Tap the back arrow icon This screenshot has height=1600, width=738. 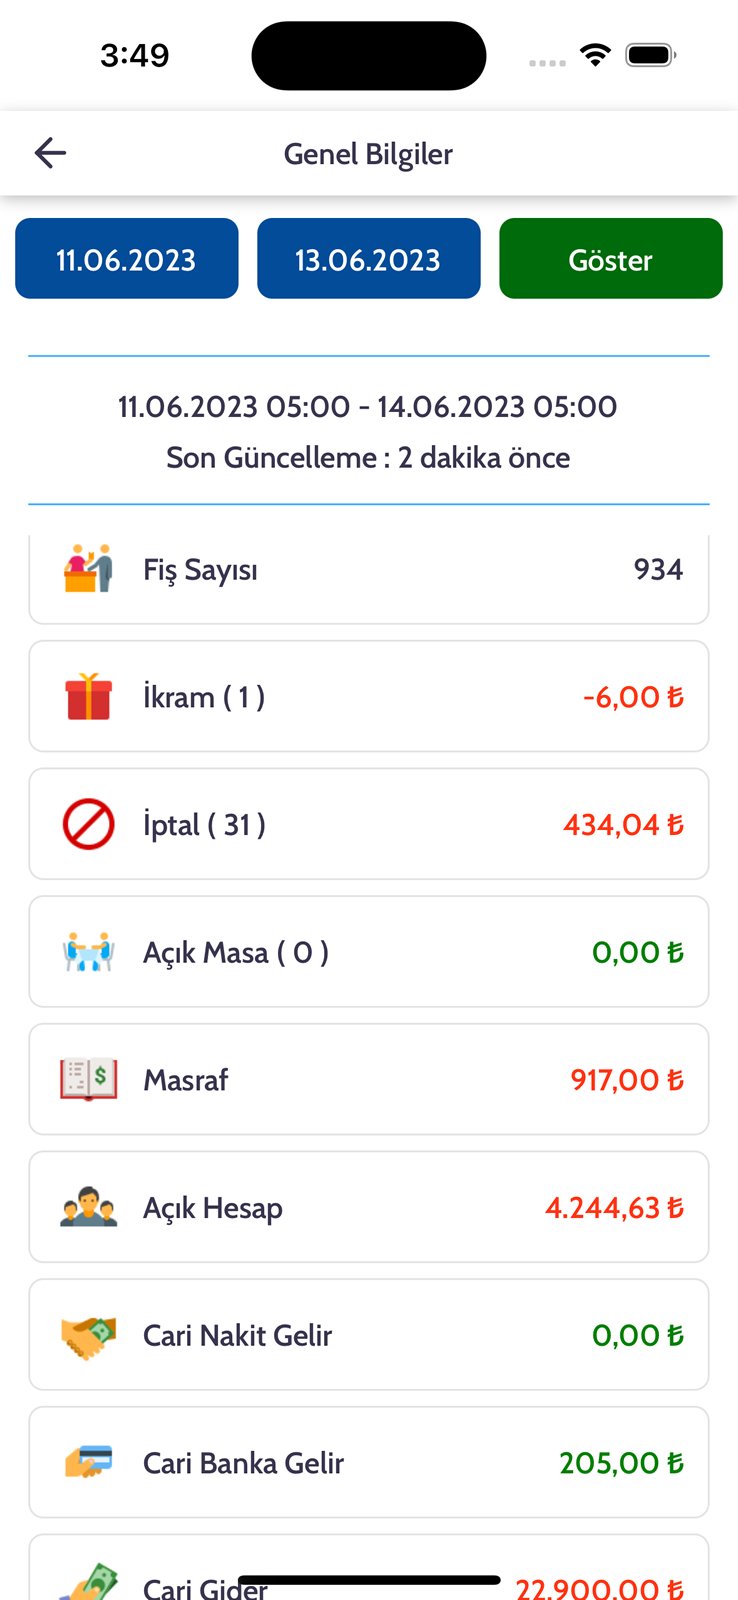point(50,153)
